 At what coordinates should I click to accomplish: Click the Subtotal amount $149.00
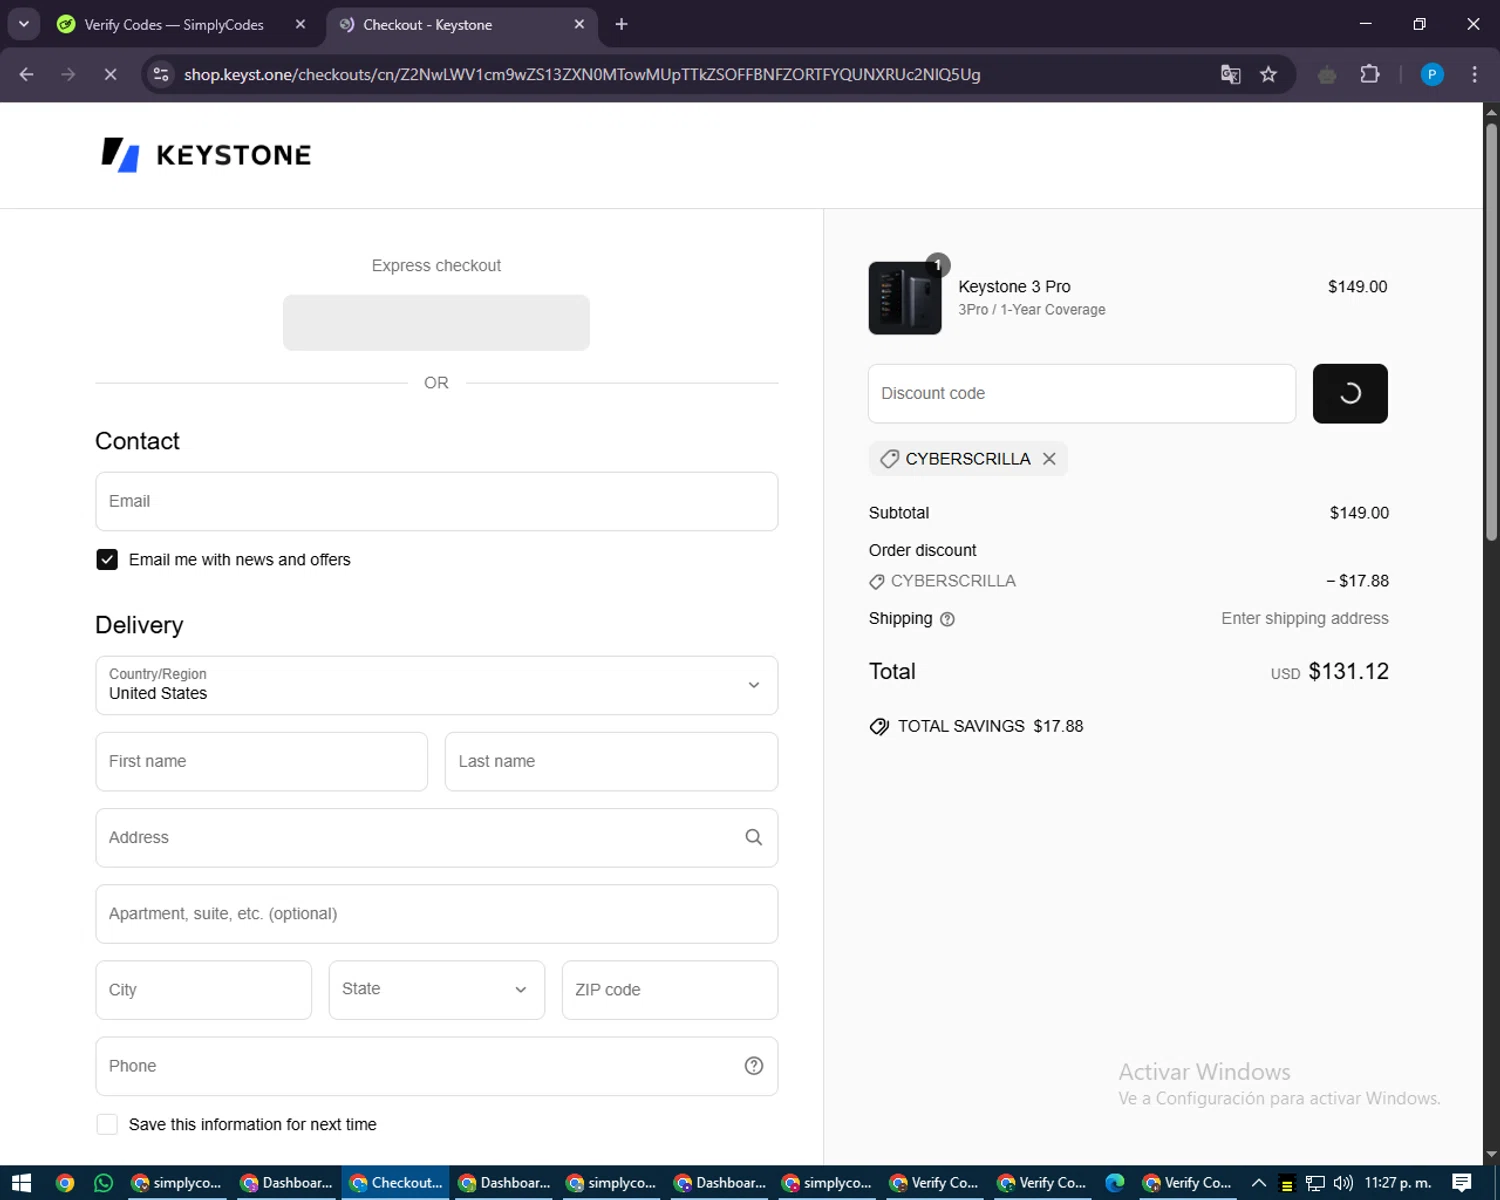(1359, 513)
